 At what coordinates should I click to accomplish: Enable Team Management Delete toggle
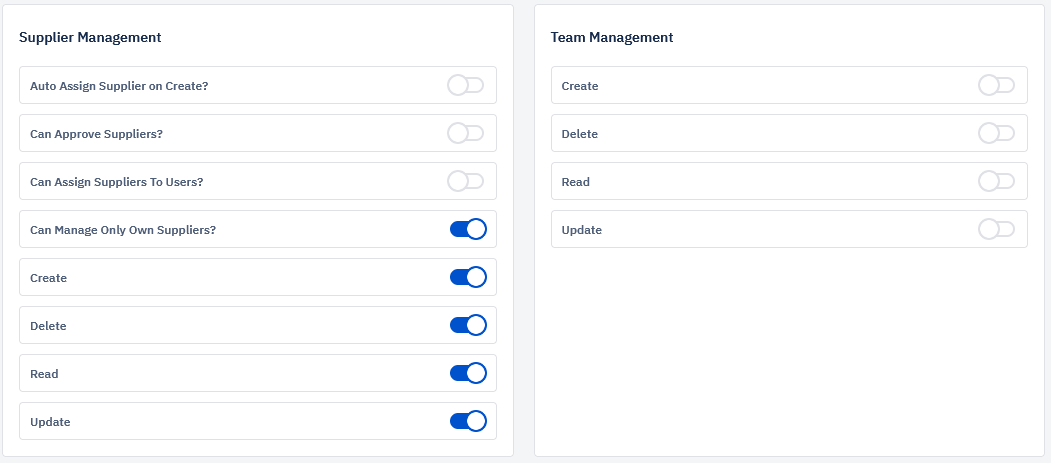click(997, 133)
